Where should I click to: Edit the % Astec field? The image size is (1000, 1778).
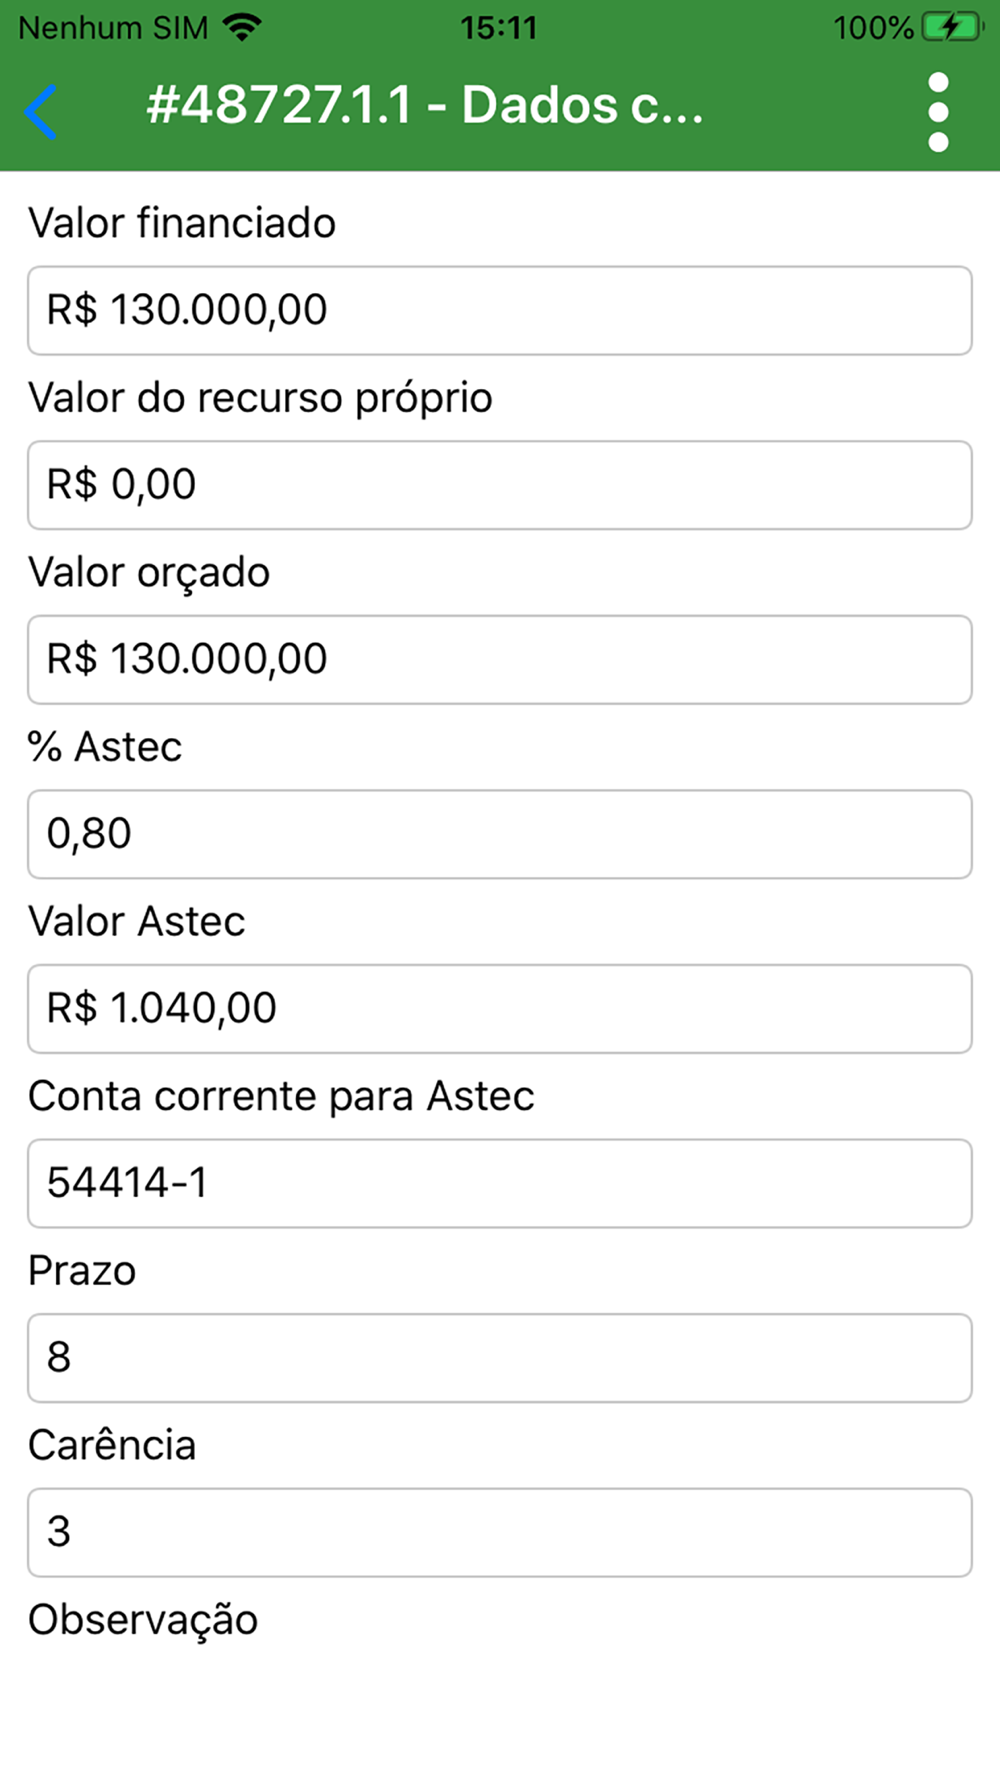[x=500, y=834]
